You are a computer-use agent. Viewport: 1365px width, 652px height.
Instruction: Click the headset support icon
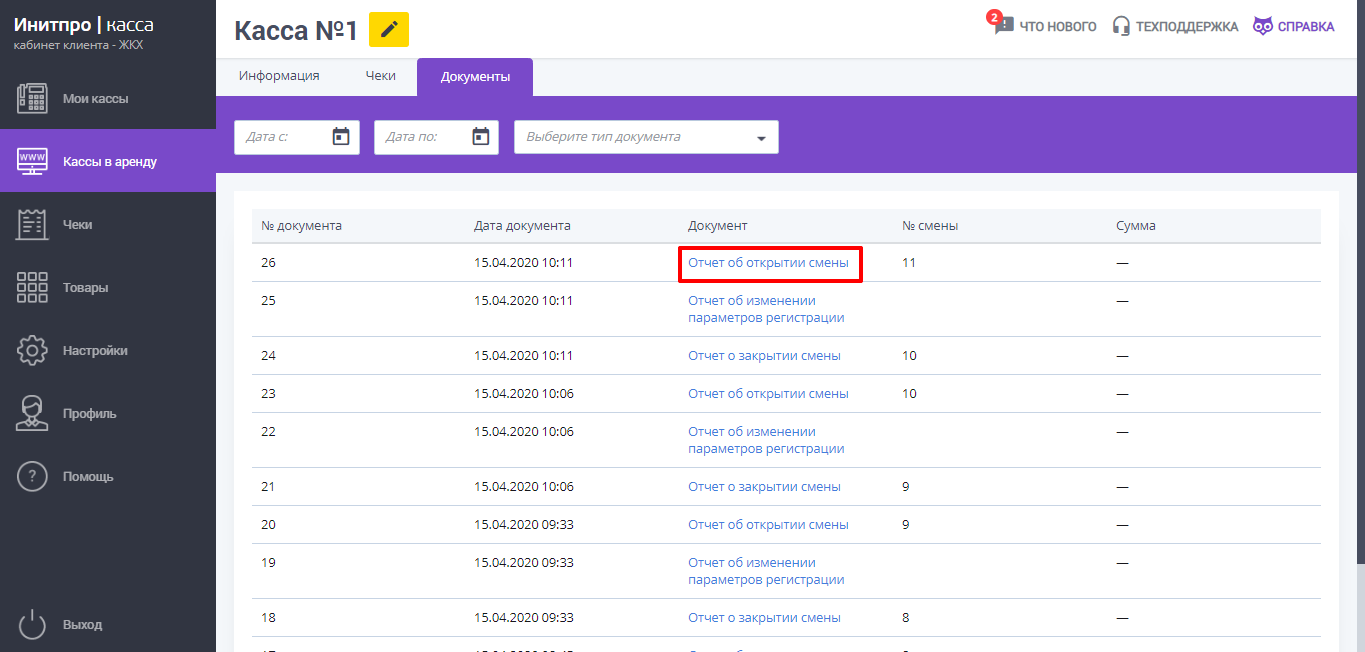point(1121,26)
